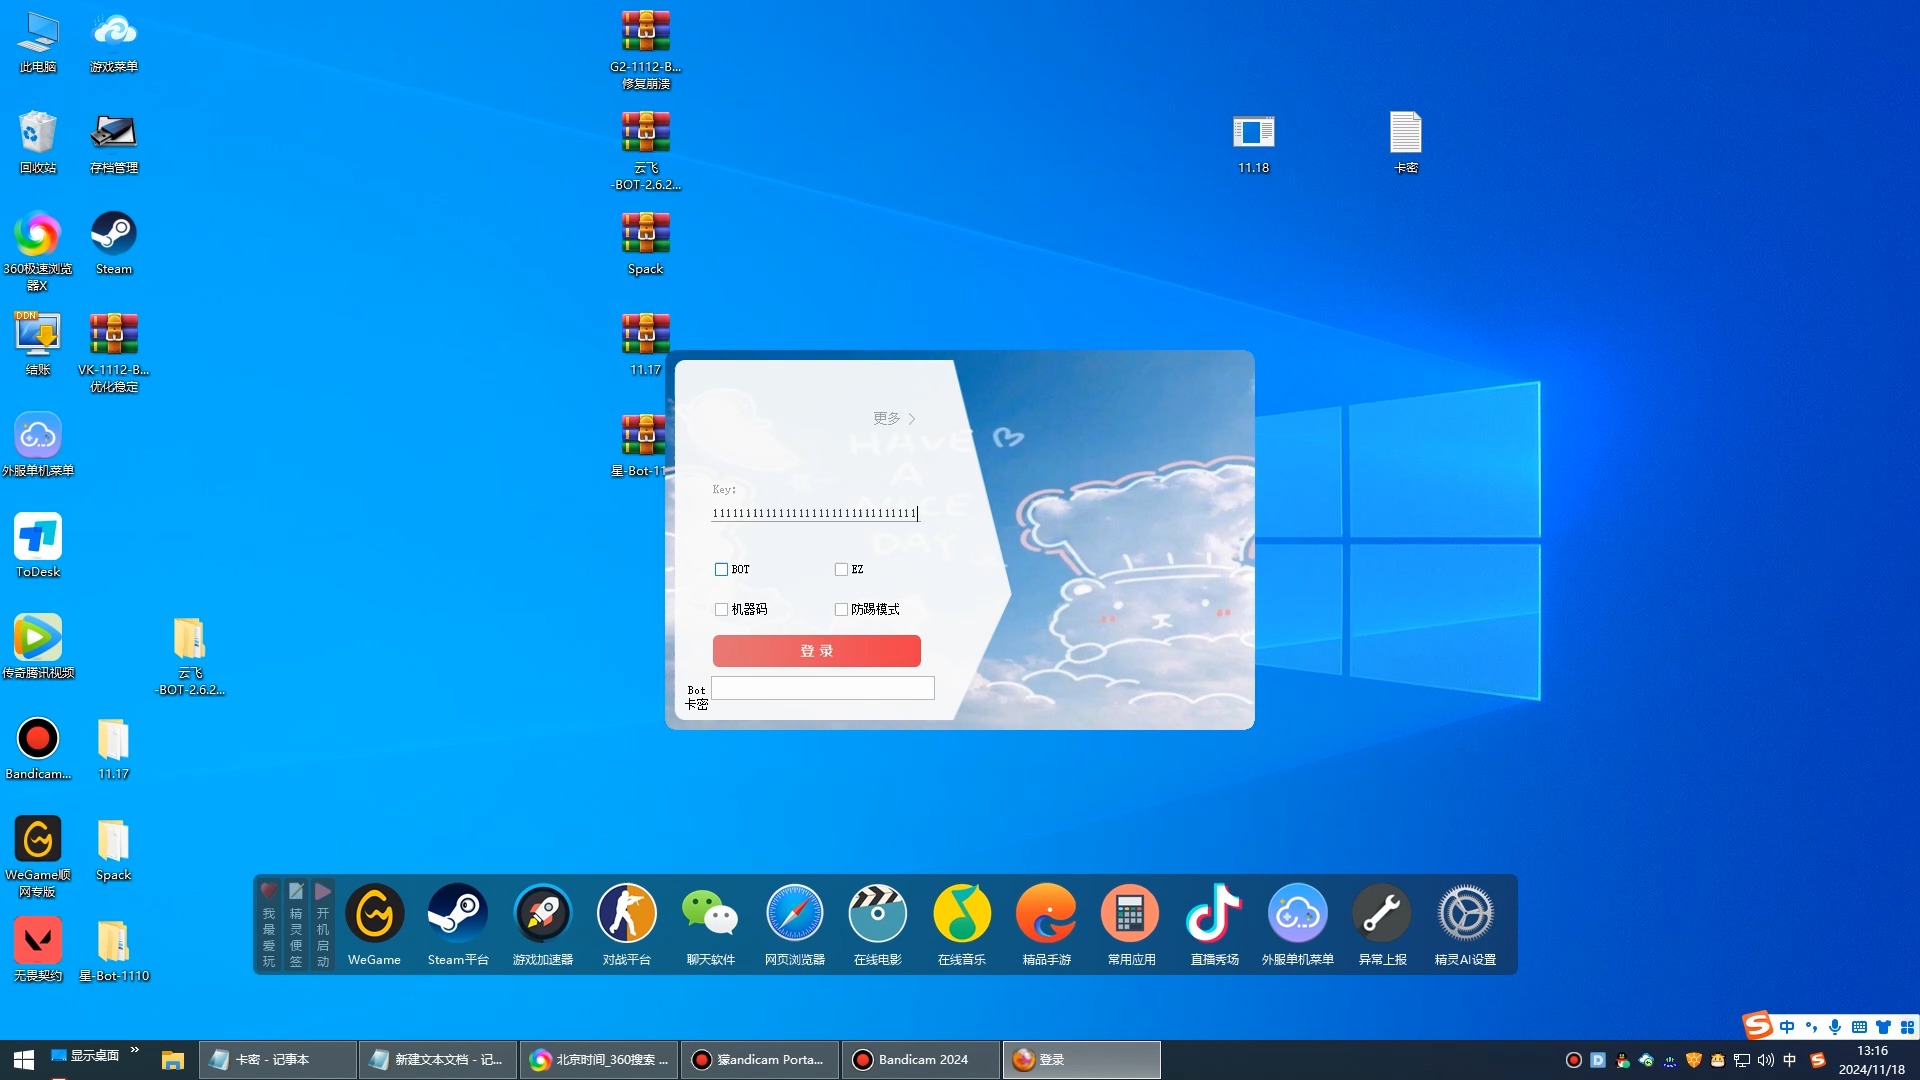Select the WeGame顺网专版 desktop icon
Viewport: 1920px width, 1080px height.
click(x=38, y=857)
